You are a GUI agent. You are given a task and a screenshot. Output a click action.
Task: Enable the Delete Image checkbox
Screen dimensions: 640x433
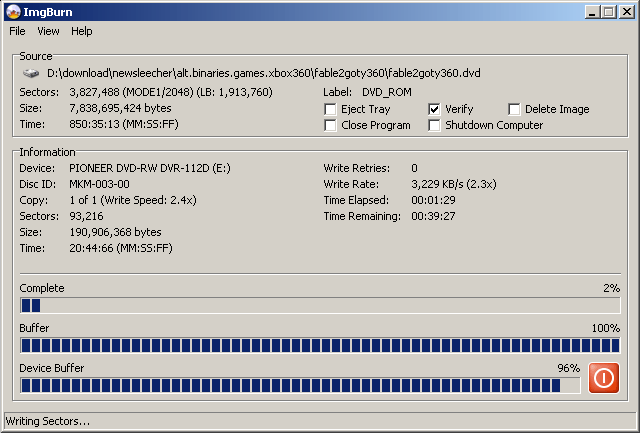514,109
